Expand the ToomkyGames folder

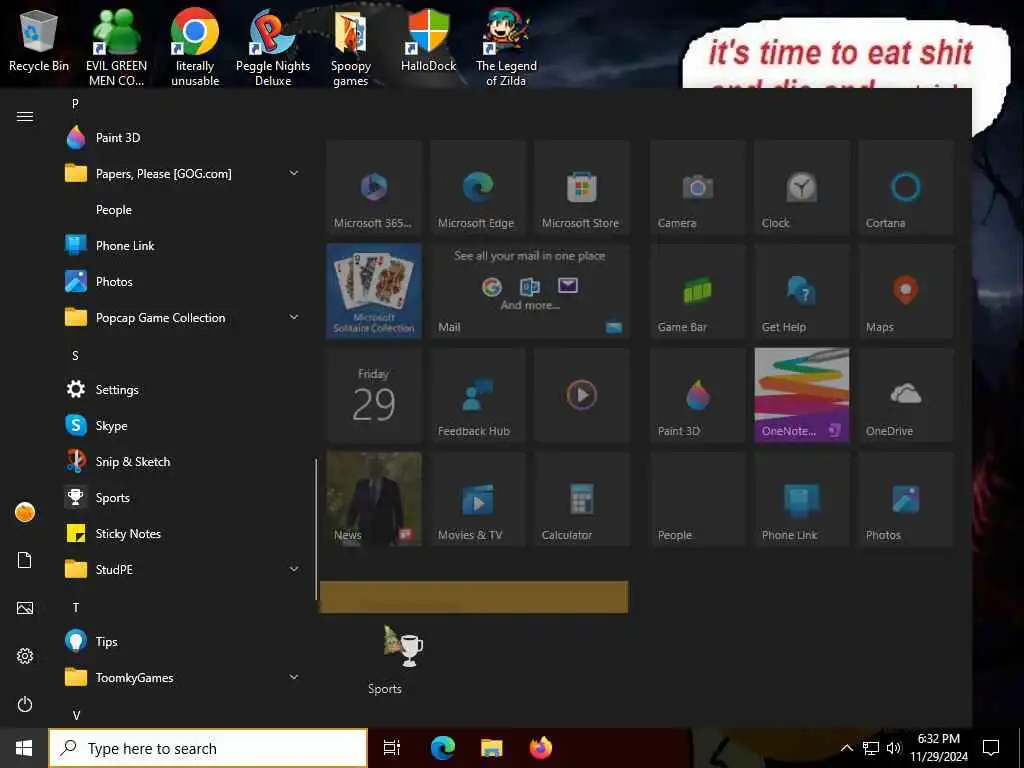(294, 677)
